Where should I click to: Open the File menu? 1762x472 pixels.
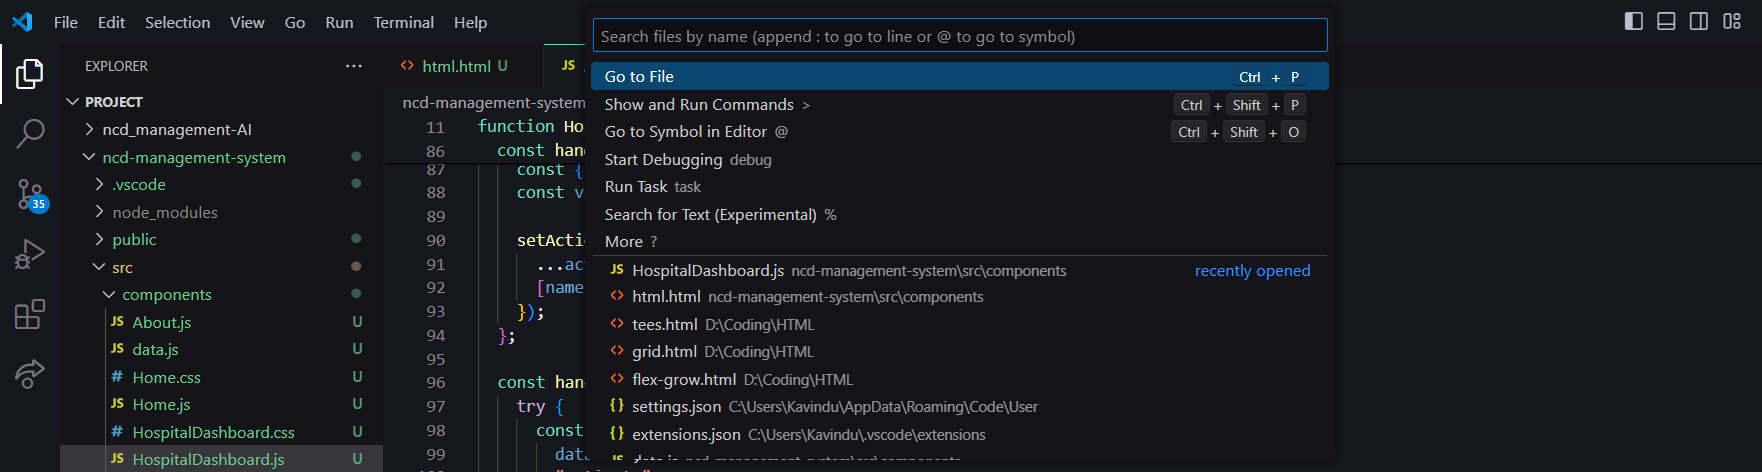66,22
